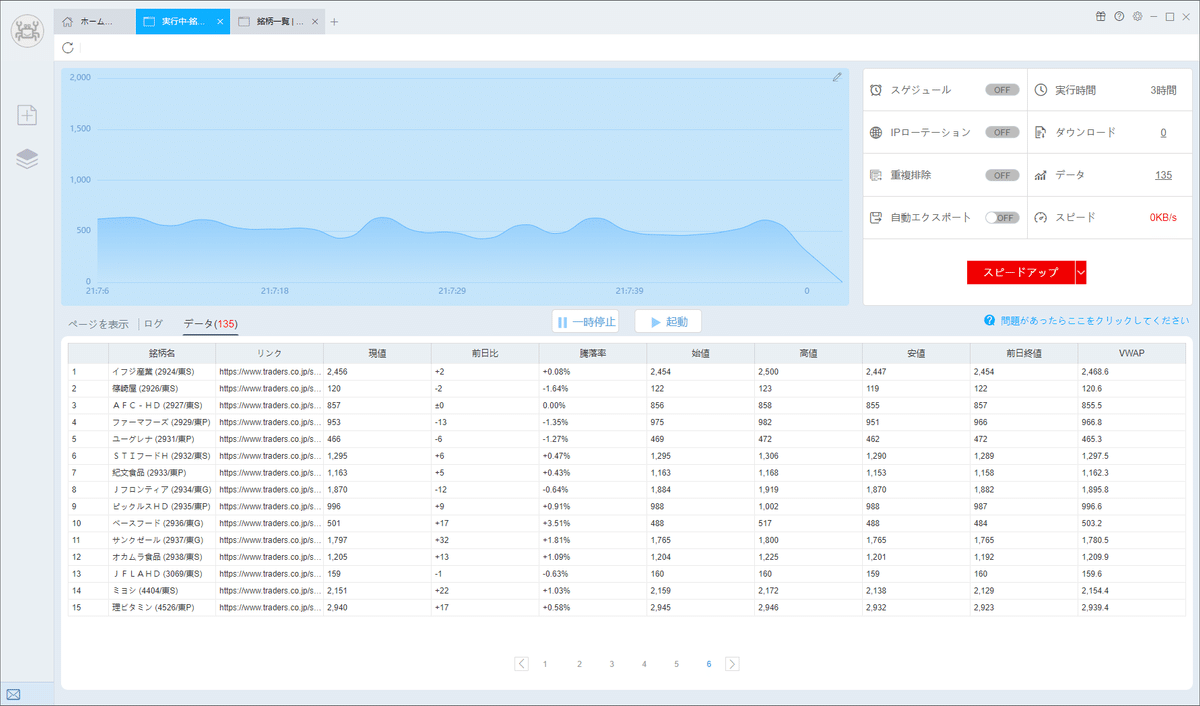This screenshot has width=1200, height=706.
Task: Select the ユーグレナ (2931/東P) cell
Action: [162, 439]
